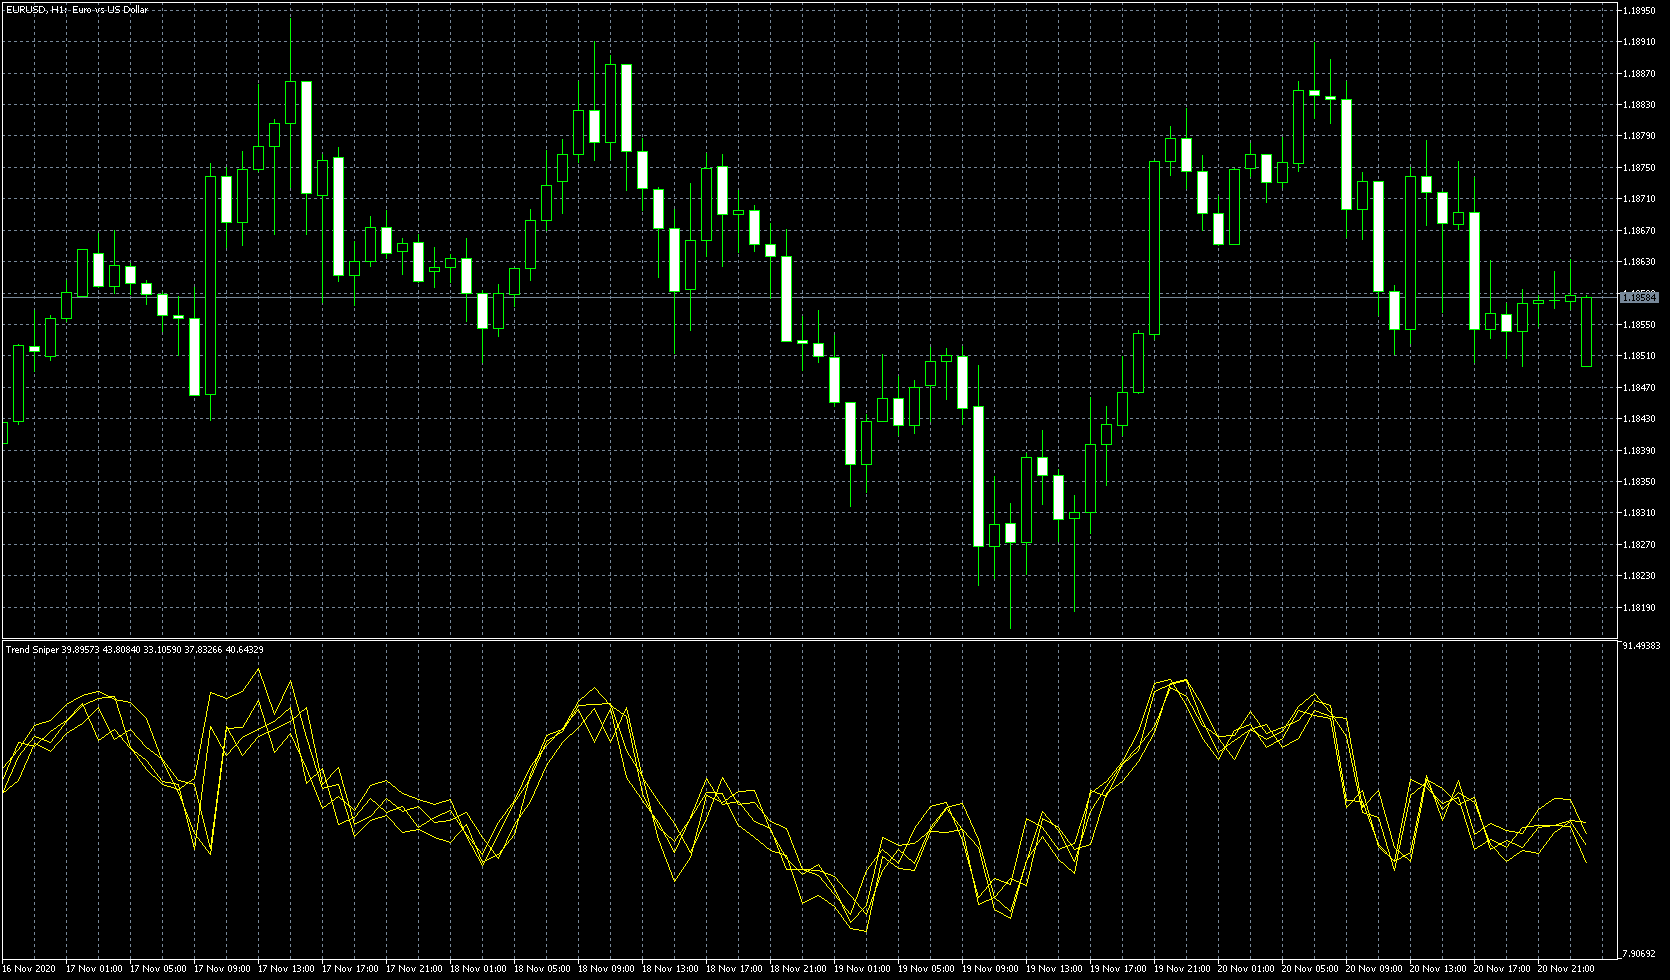Click the 17 Nov 17:00 time label

[350, 969]
